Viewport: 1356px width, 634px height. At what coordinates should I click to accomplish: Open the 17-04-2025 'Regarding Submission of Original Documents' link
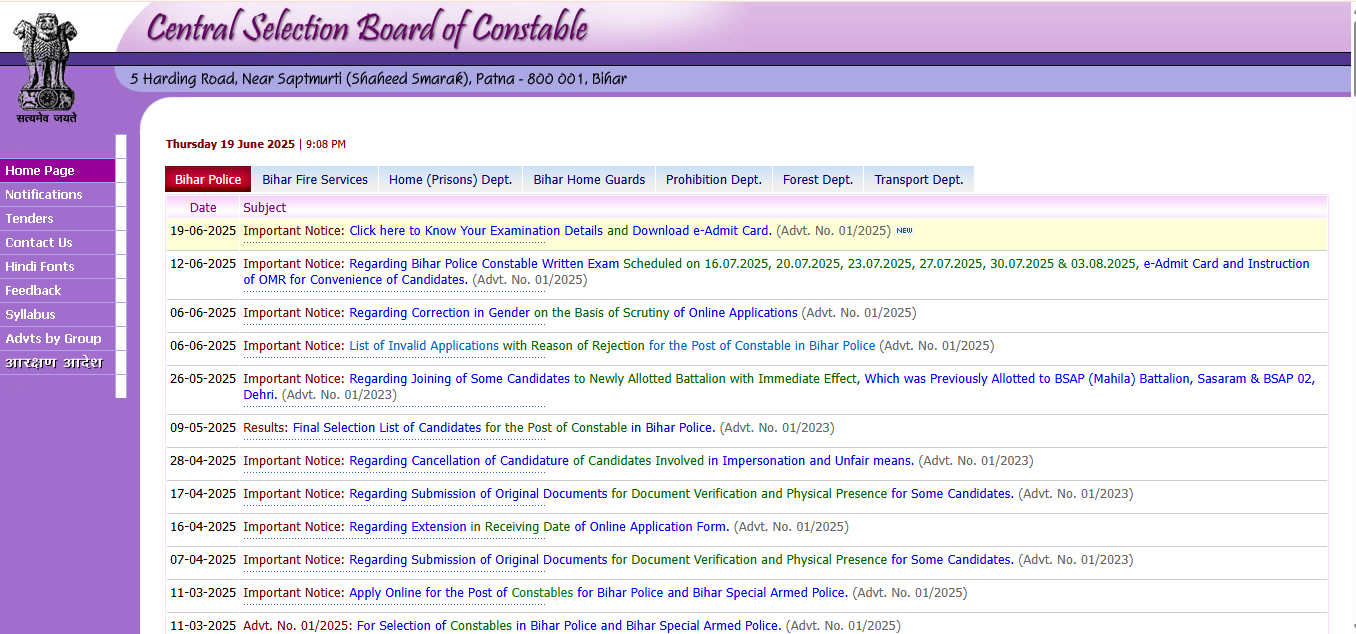click(x=478, y=494)
